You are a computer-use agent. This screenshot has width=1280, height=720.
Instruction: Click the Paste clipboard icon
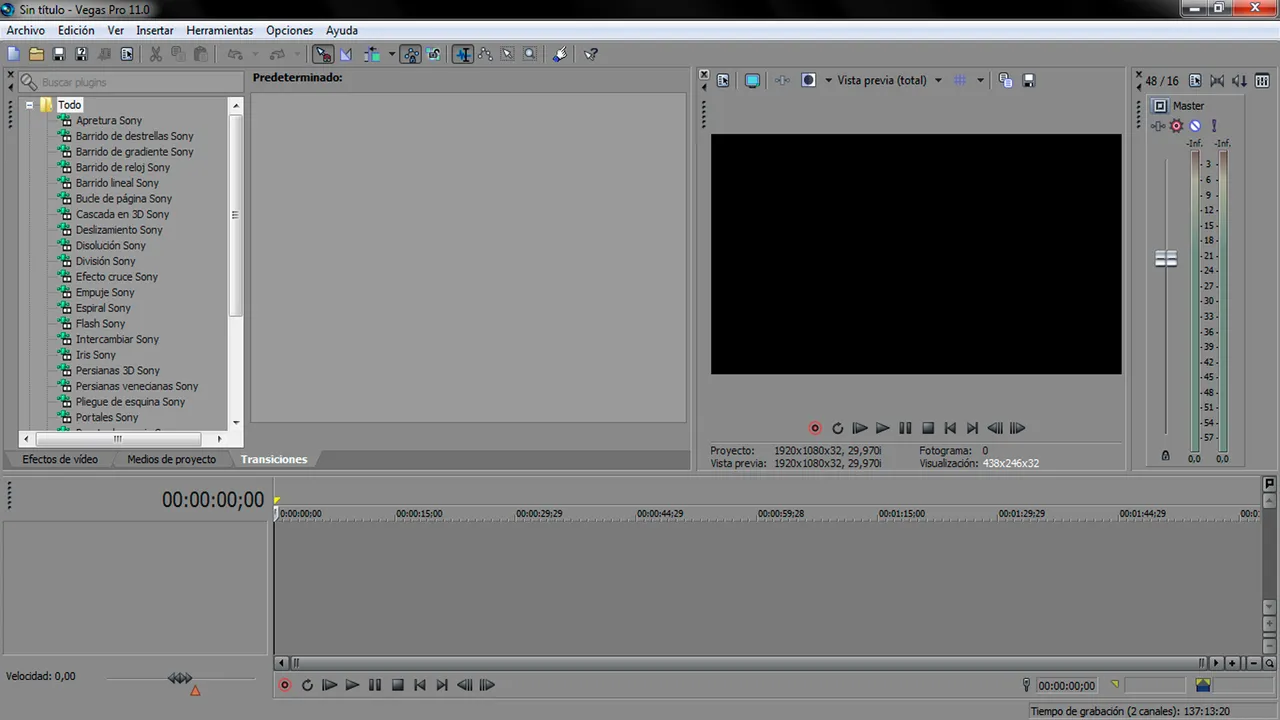[x=200, y=54]
